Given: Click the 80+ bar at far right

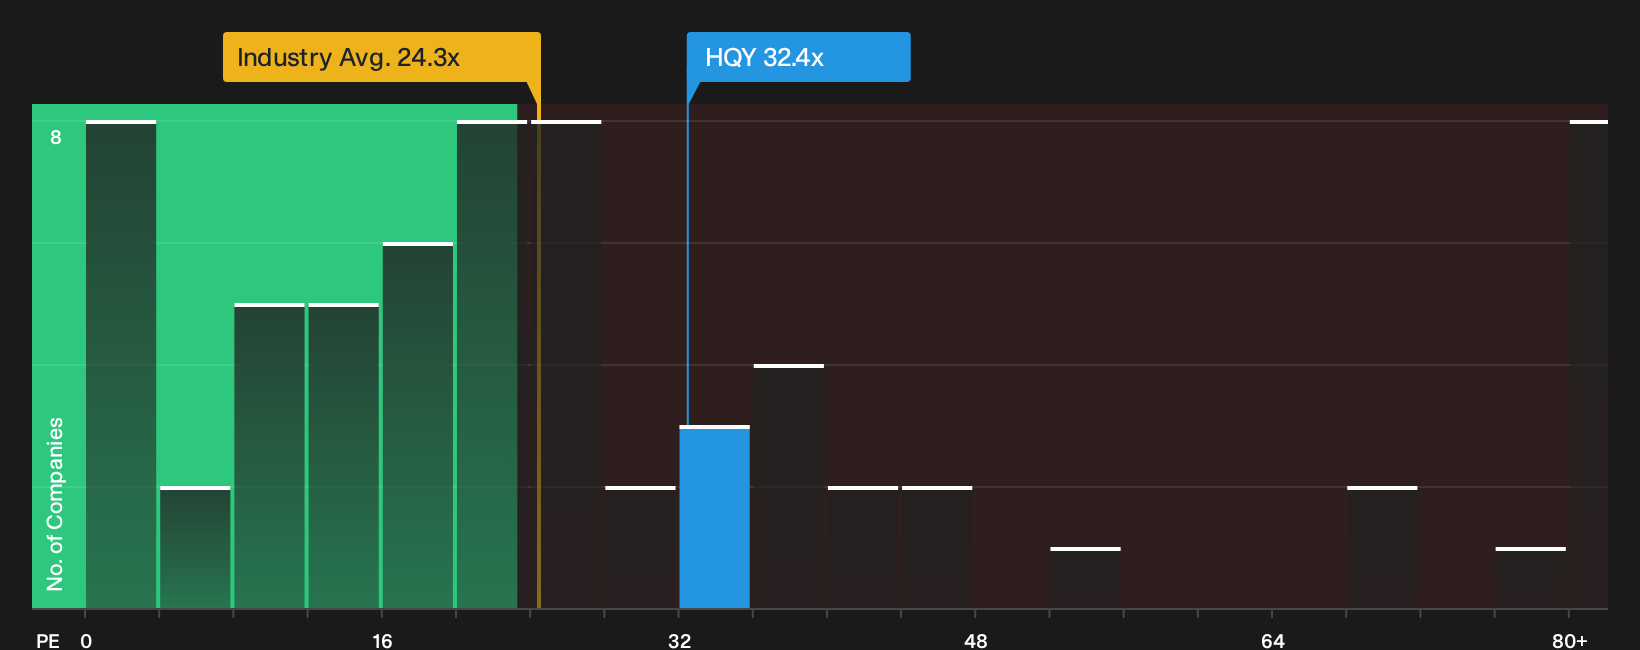Looking at the screenshot, I should 1589,364.
